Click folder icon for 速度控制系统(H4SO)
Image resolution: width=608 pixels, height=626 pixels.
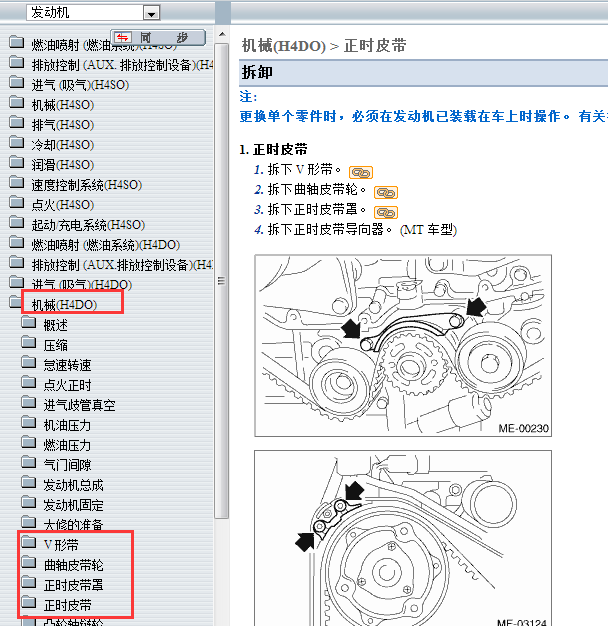pyautogui.click(x=16, y=182)
